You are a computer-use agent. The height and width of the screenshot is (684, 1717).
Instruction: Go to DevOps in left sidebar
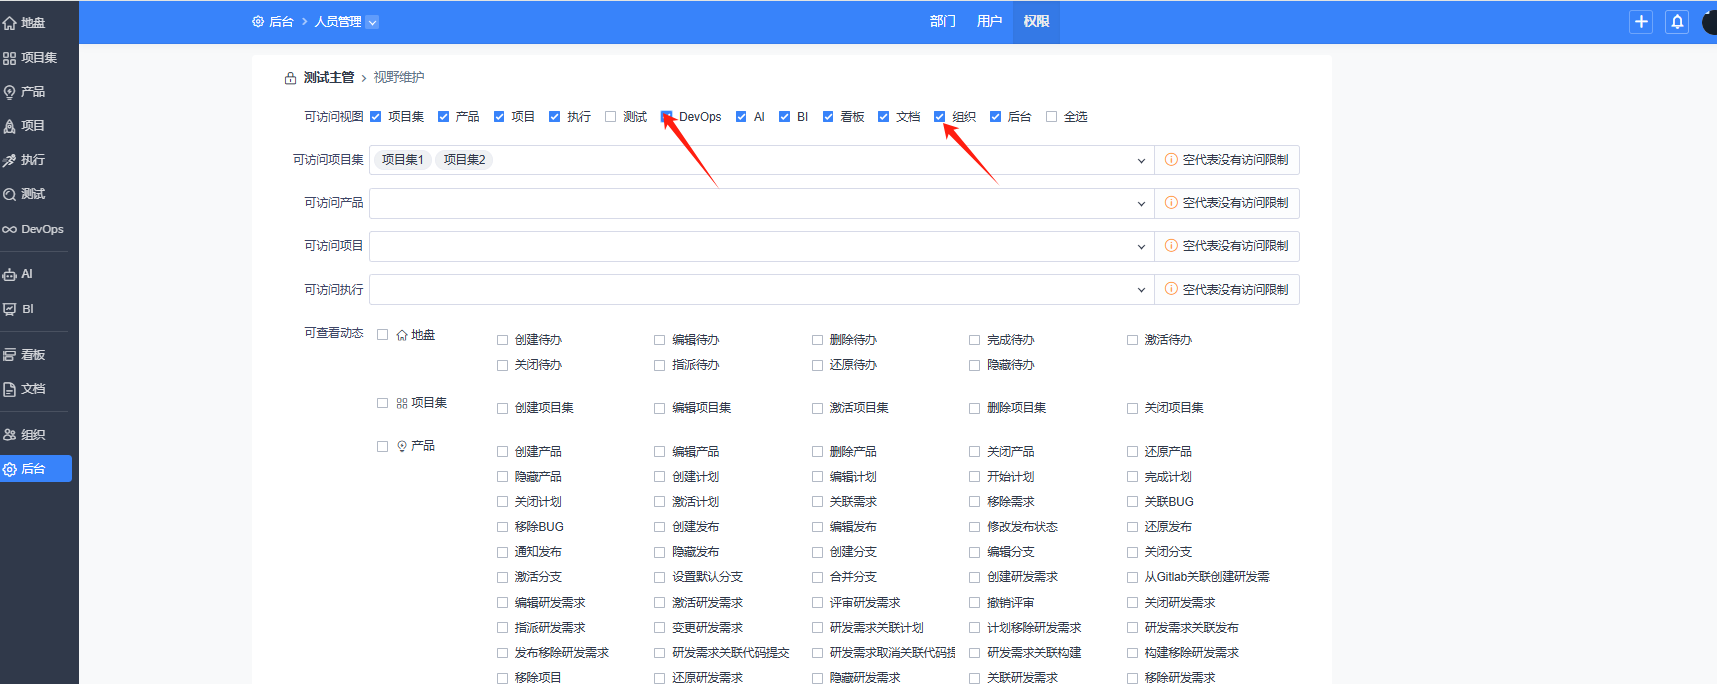[32, 230]
